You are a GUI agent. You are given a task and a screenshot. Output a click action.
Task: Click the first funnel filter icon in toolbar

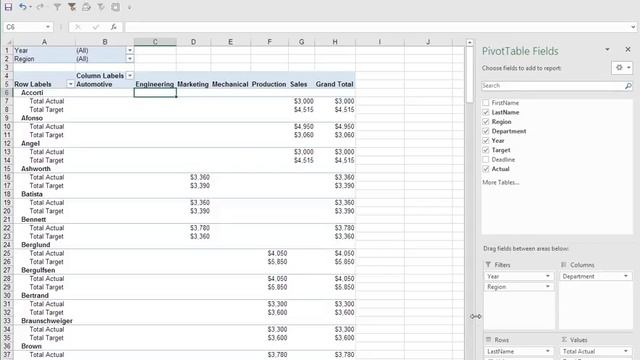point(57,7)
